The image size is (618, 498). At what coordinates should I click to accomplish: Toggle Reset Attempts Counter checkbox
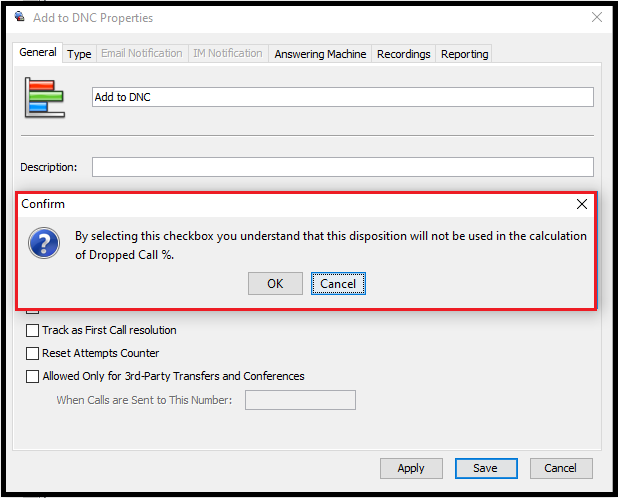pos(32,353)
